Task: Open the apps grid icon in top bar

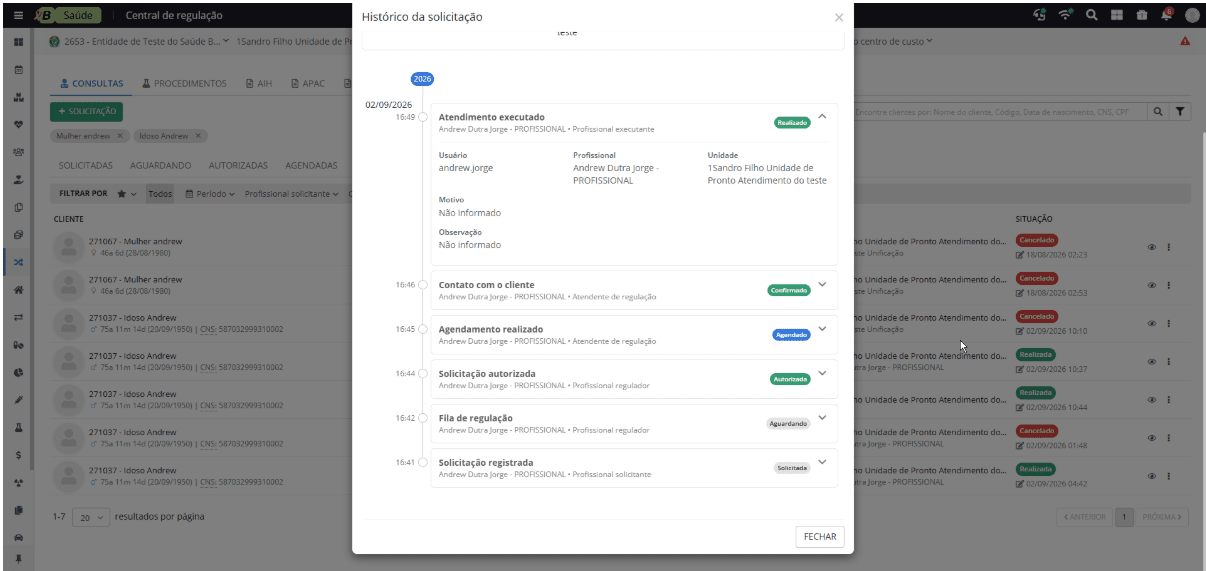Action: 1117,15
